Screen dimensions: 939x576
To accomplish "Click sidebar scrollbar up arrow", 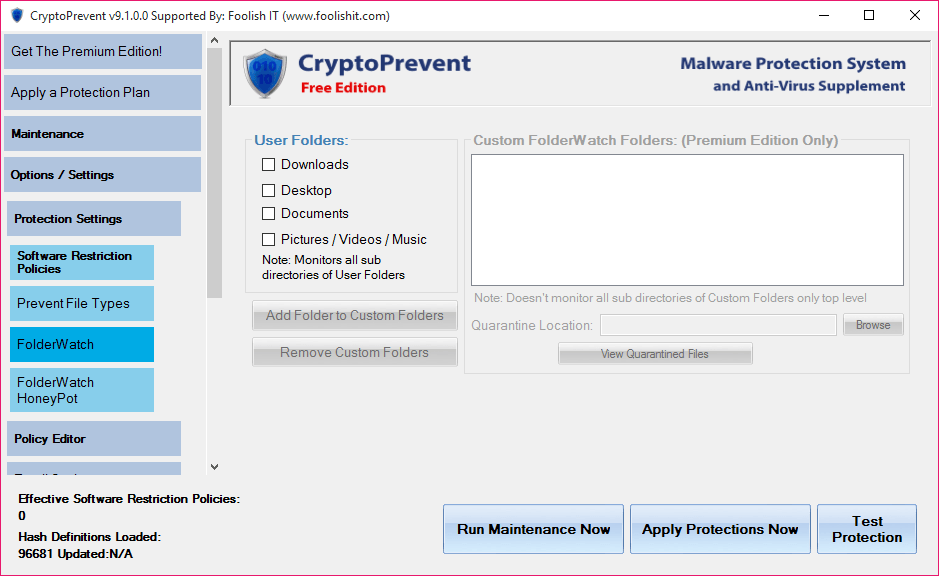I will click(x=214, y=41).
